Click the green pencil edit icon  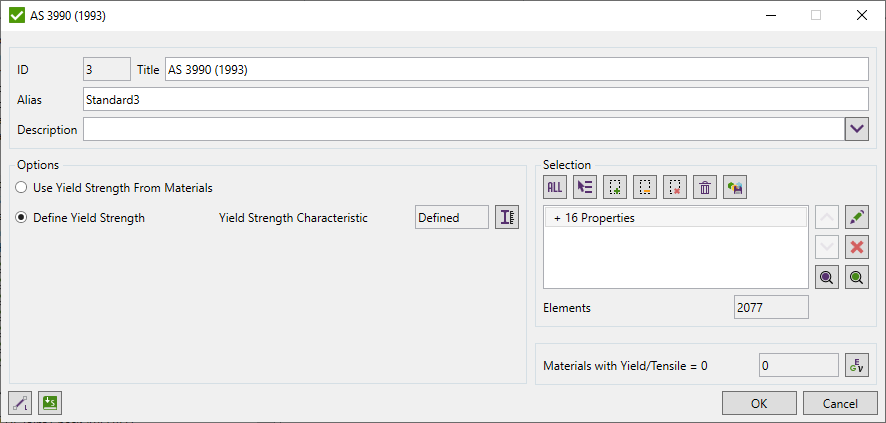855,217
